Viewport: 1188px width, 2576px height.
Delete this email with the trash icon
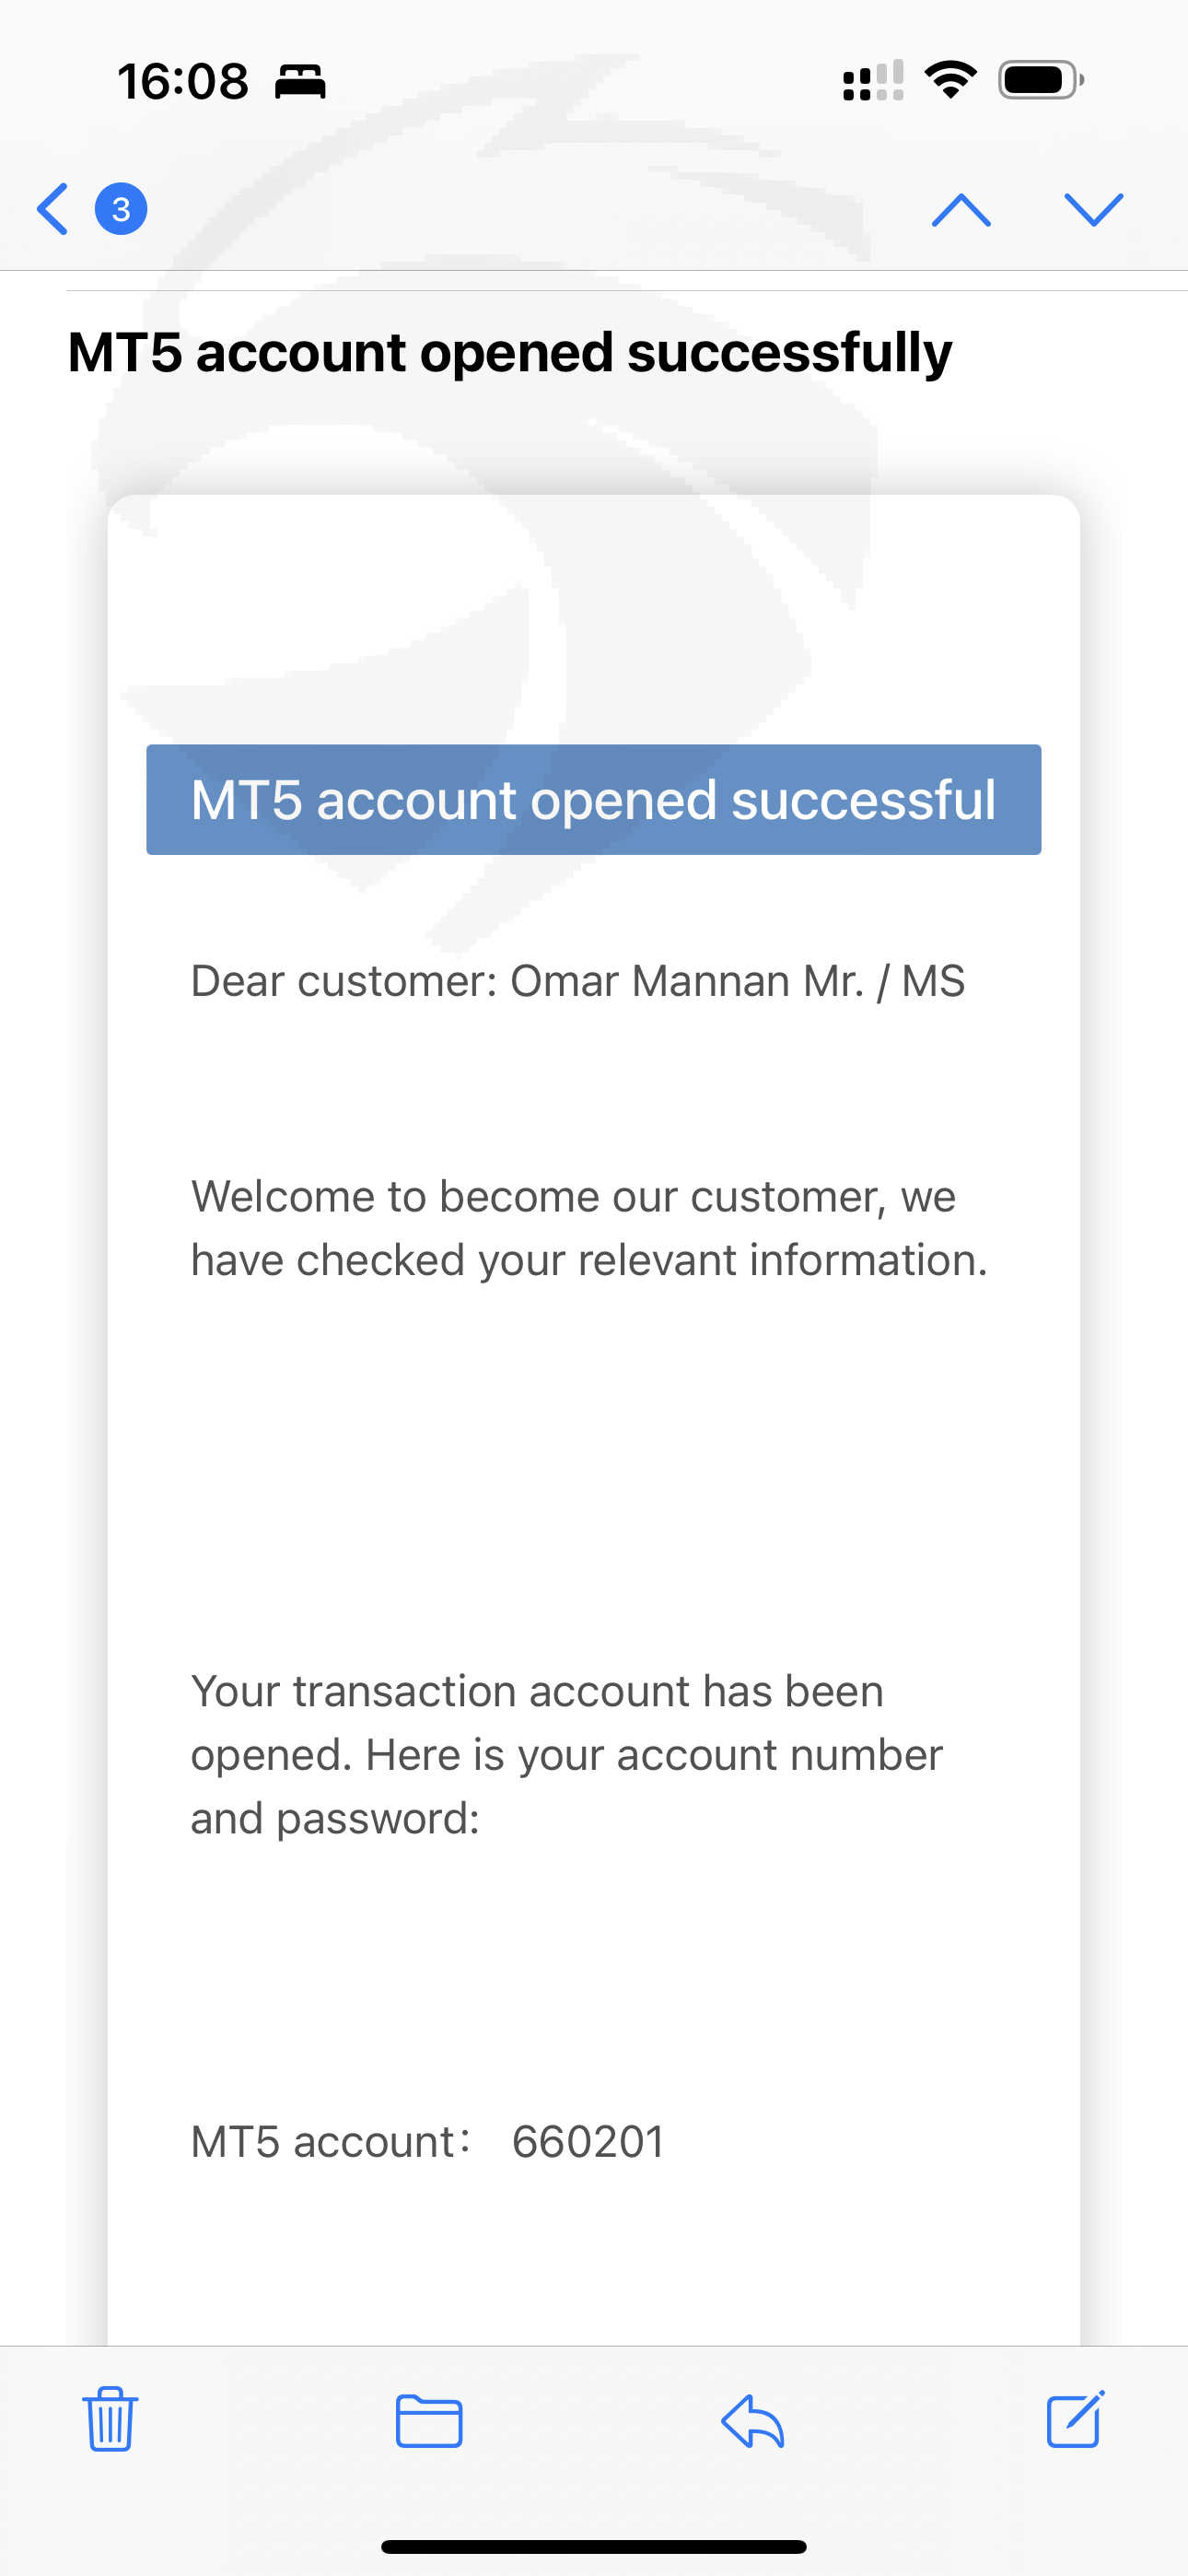tap(110, 2418)
